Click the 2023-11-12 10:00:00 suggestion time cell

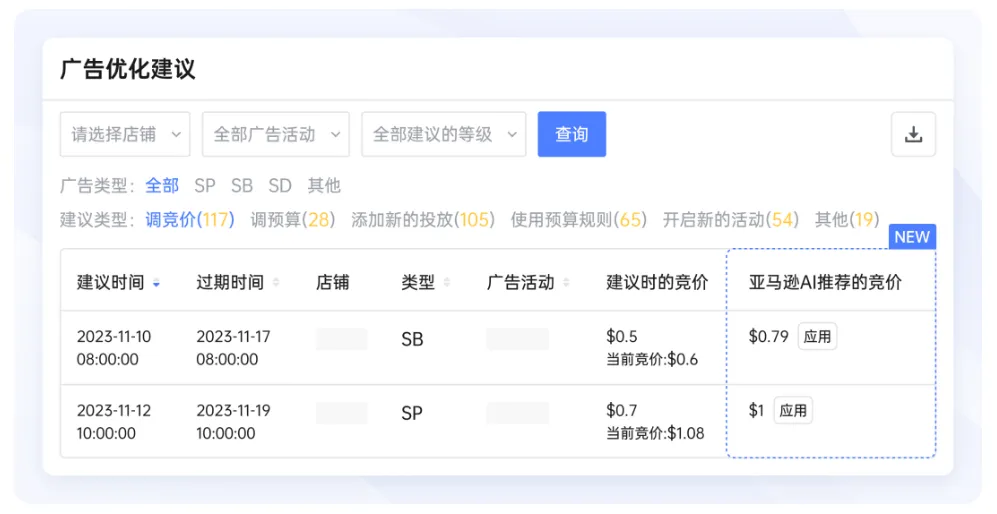point(114,422)
